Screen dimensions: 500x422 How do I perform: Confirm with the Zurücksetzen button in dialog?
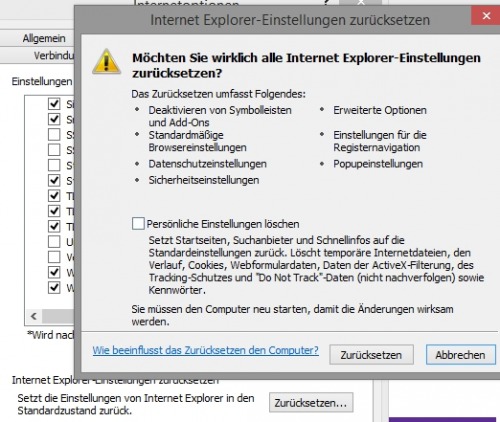pyautogui.click(x=371, y=355)
